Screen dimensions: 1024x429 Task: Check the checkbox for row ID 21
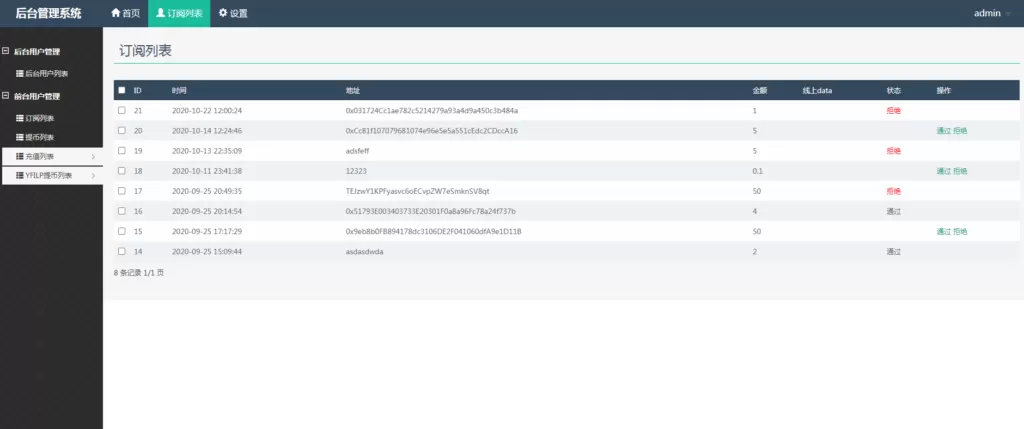click(121, 110)
